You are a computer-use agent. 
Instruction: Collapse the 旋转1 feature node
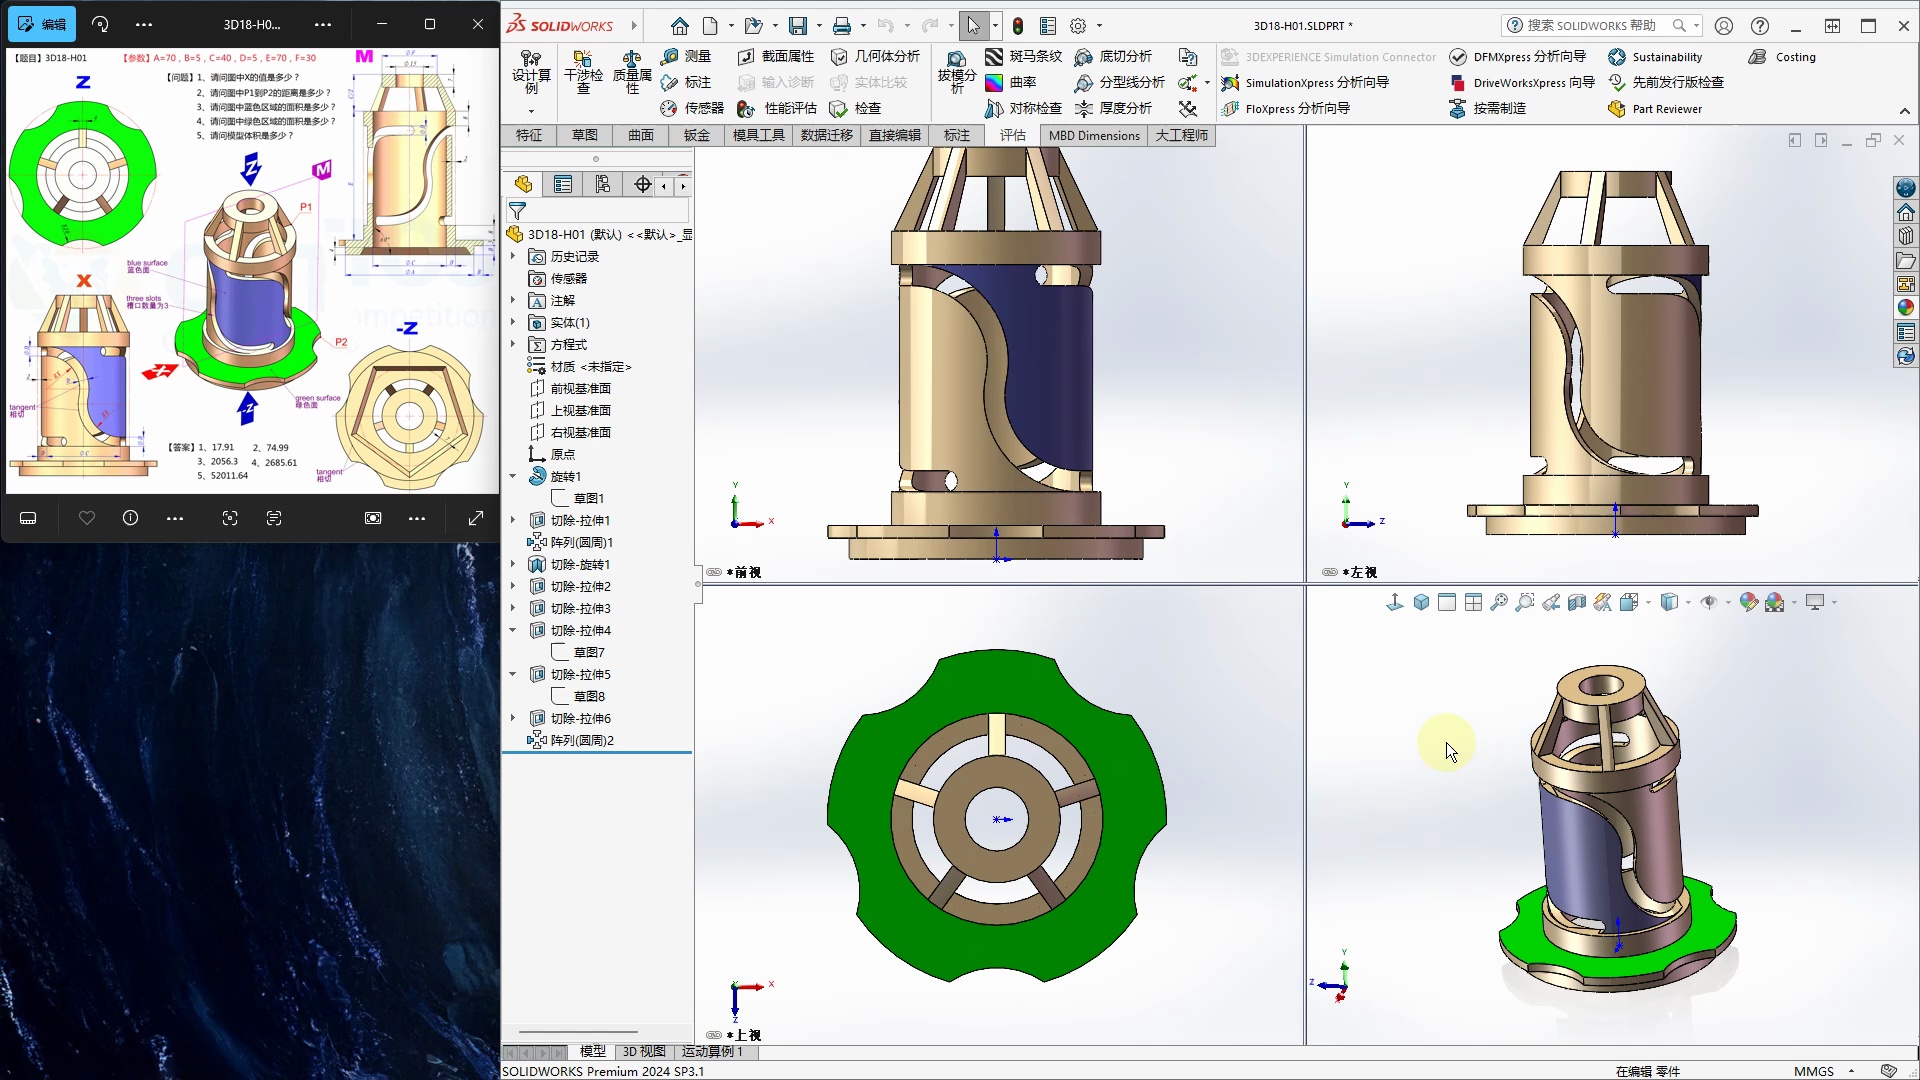pos(513,476)
